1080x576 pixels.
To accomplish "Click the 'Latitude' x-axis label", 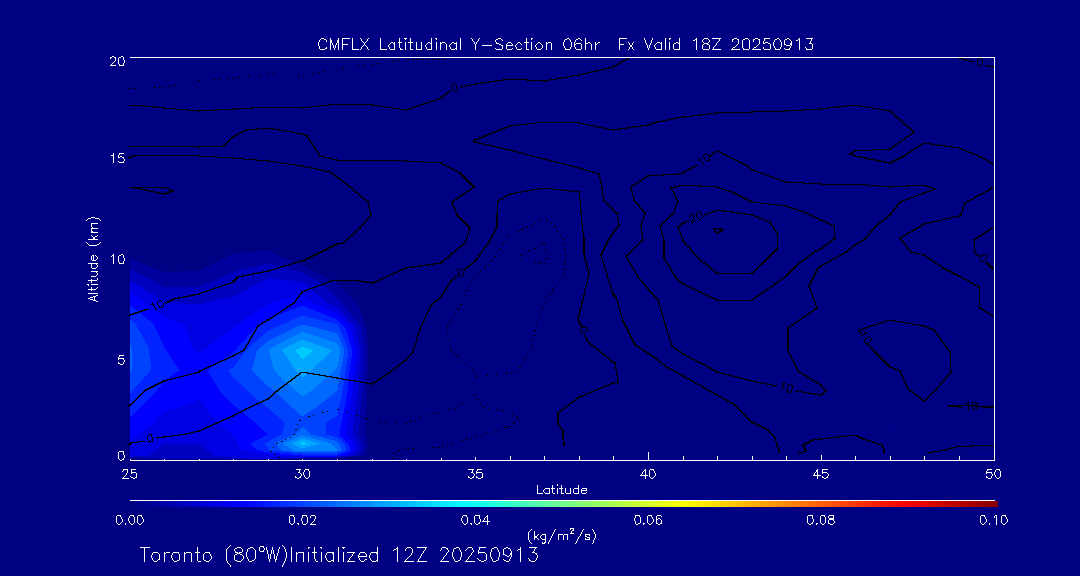I will click(561, 489).
